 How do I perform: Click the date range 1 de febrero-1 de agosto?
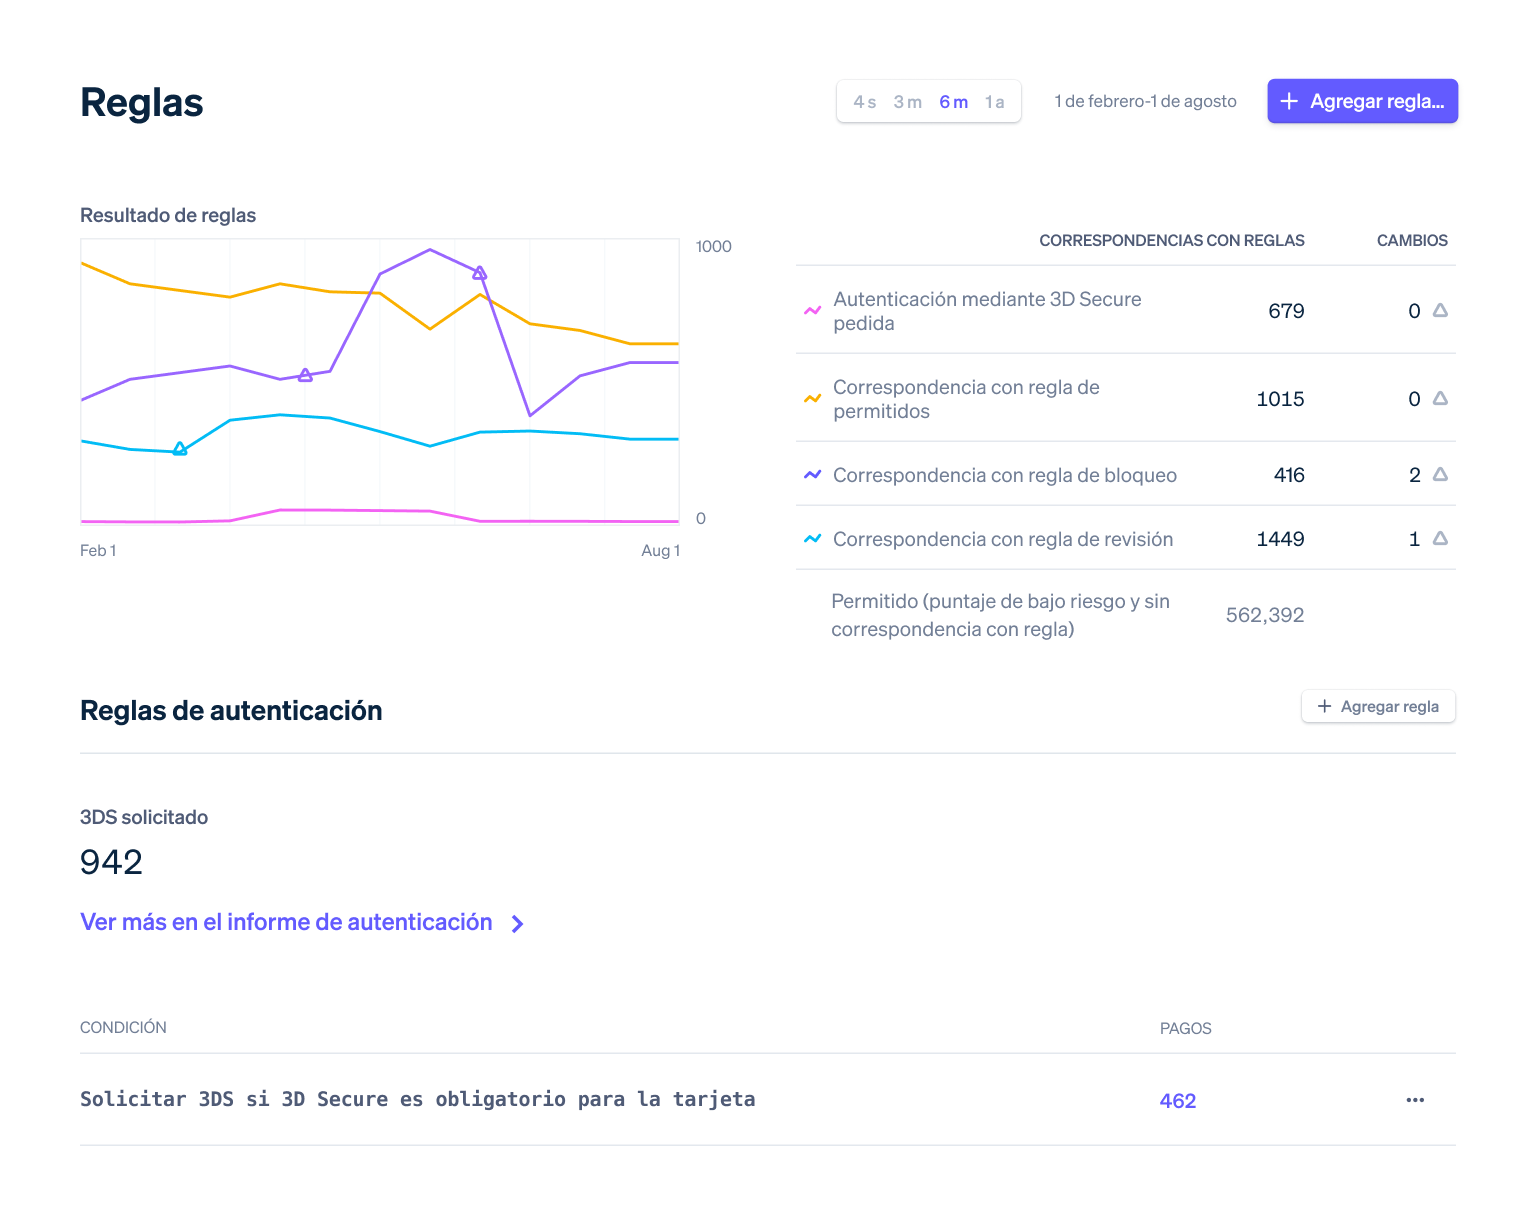[x=1145, y=101]
